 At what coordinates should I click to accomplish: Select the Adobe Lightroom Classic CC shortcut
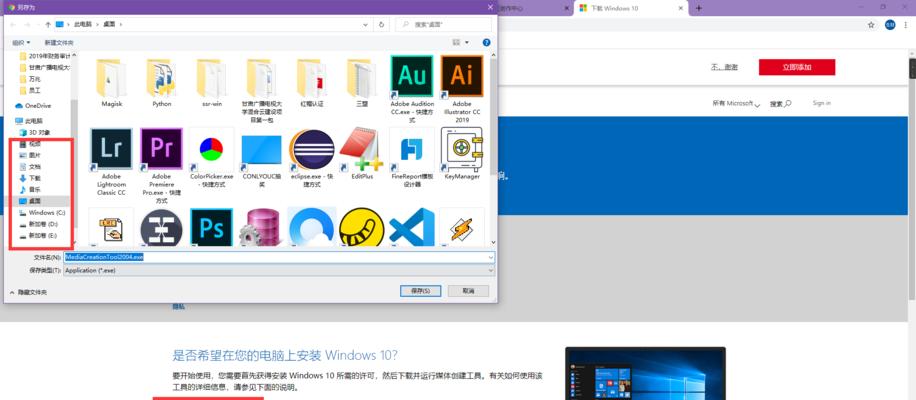pyautogui.click(x=112, y=161)
